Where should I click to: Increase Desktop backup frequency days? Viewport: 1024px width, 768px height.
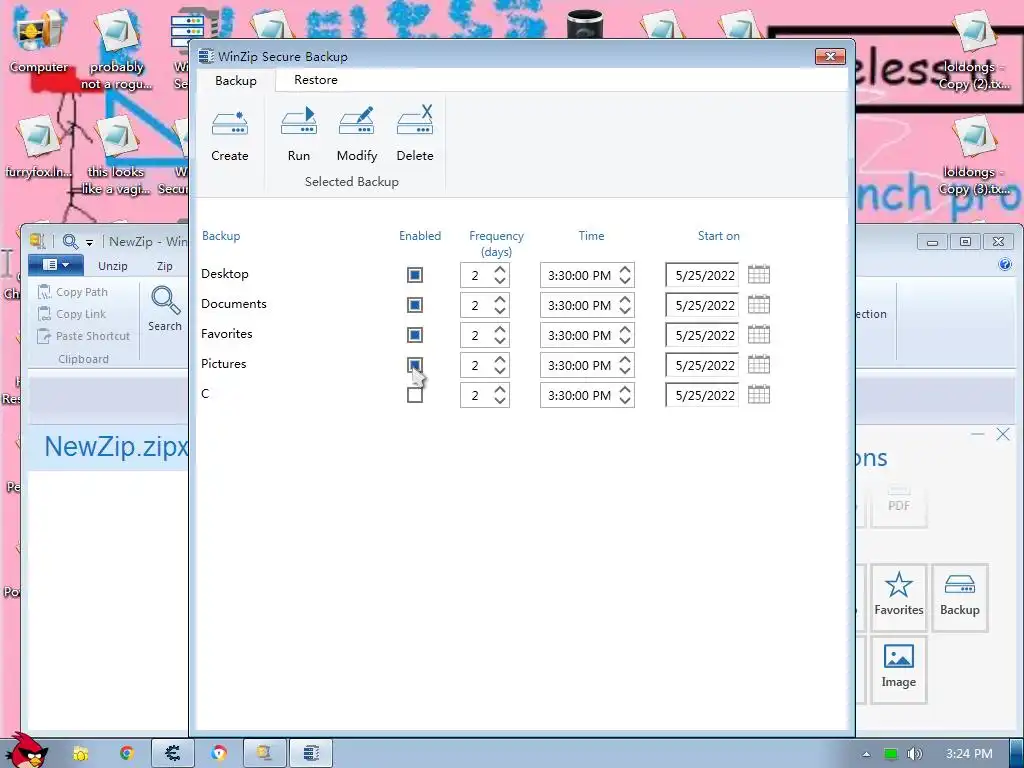(x=500, y=269)
